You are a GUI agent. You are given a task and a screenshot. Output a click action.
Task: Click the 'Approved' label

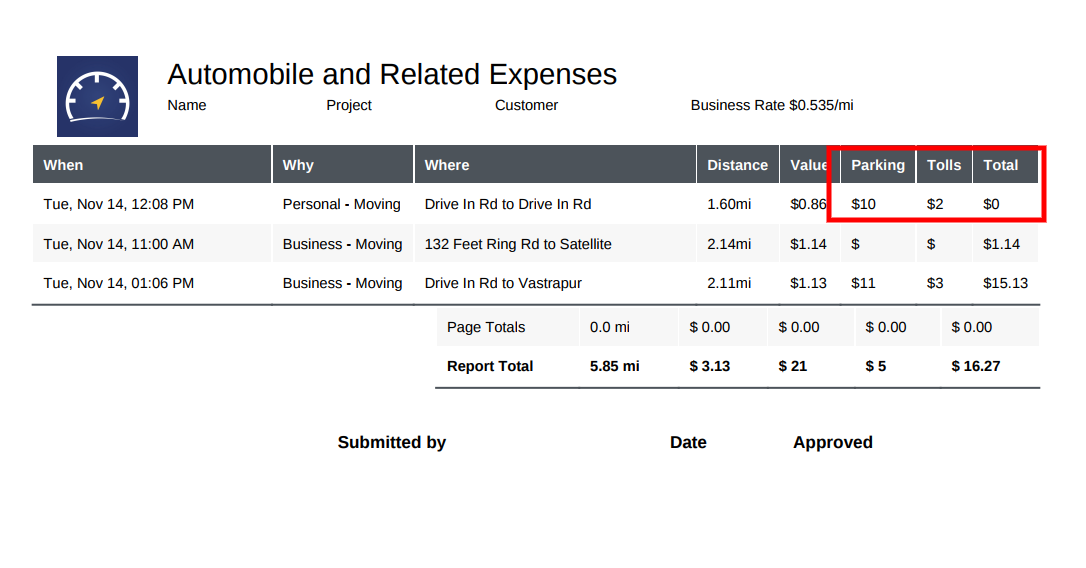click(x=833, y=443)
